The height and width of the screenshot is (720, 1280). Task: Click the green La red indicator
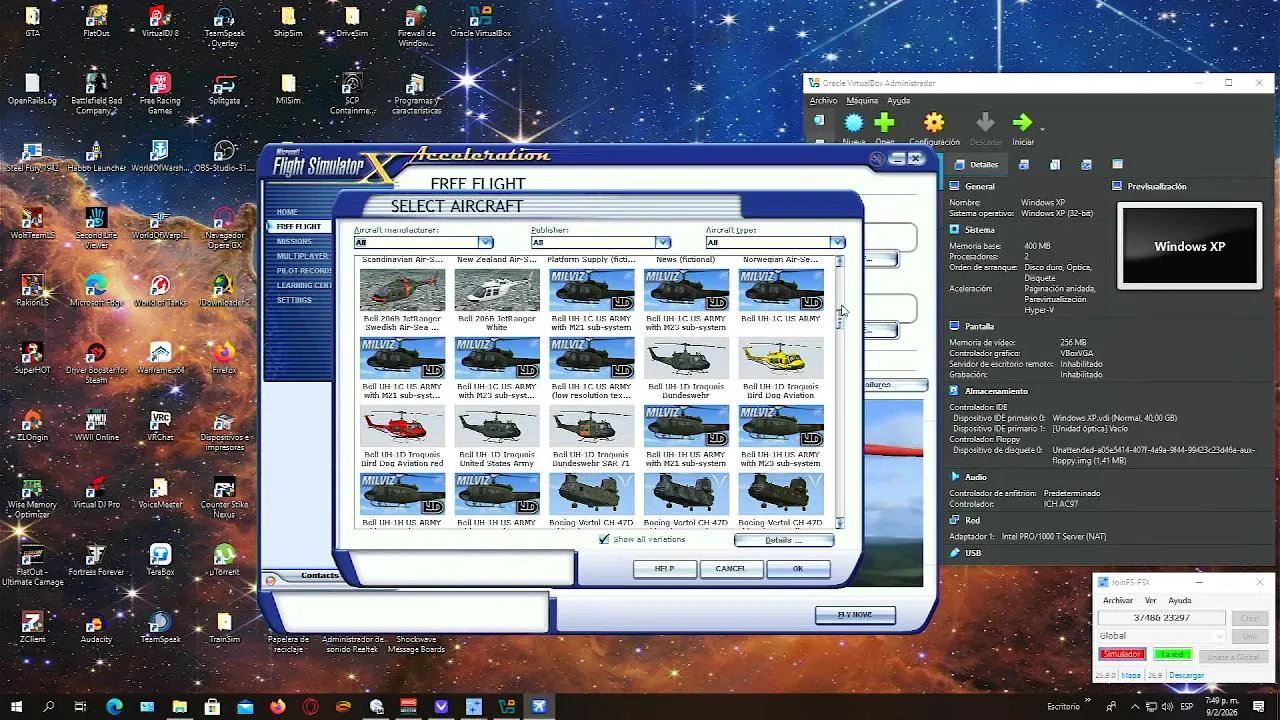1172,655
